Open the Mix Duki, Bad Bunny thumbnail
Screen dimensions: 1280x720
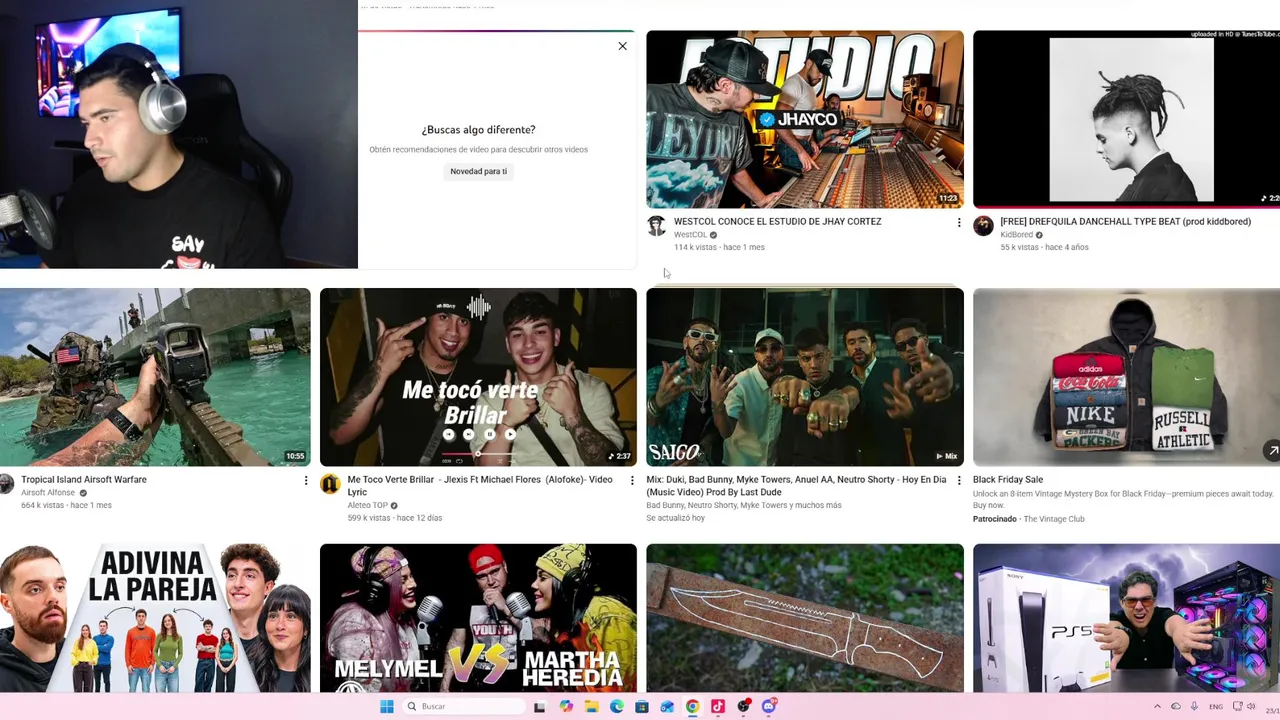805,377
